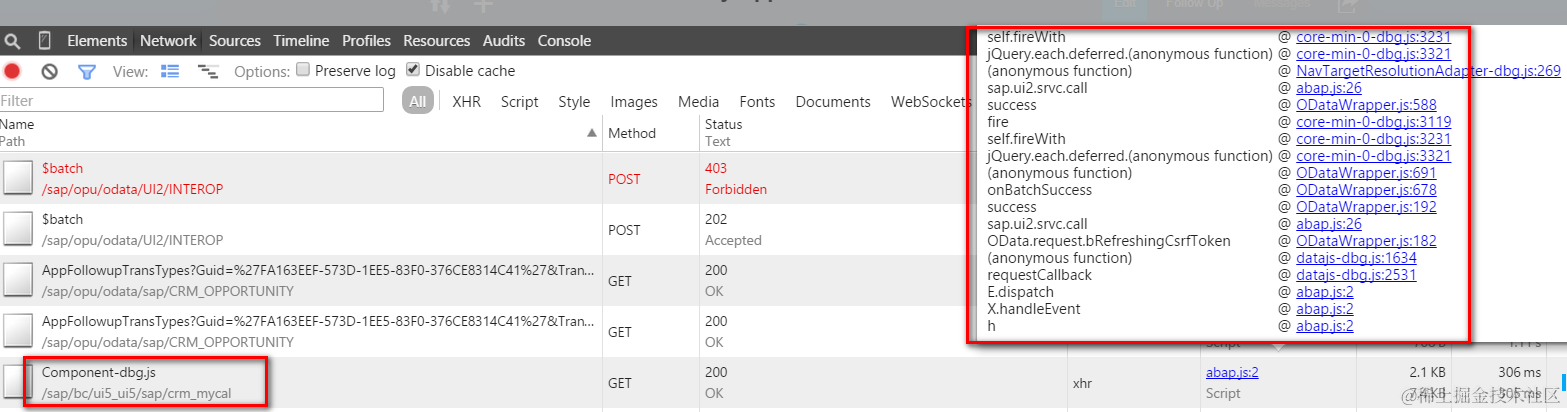Filter requests by Images
The height and width of the screenshot is (412, 1567).
[x=634, y=102]
